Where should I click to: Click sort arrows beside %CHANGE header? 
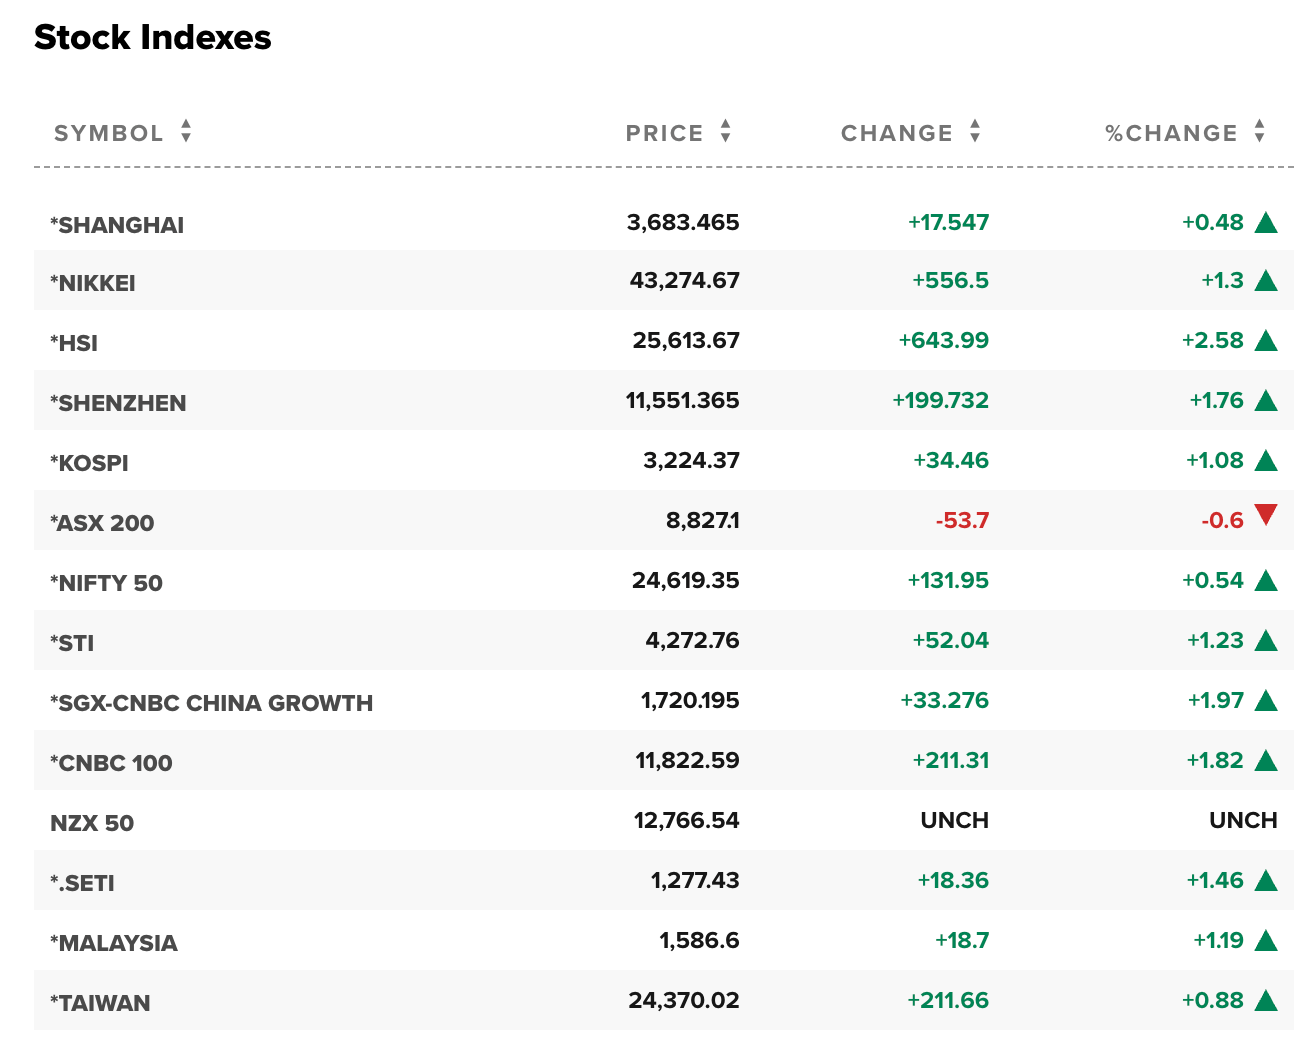1260,132
